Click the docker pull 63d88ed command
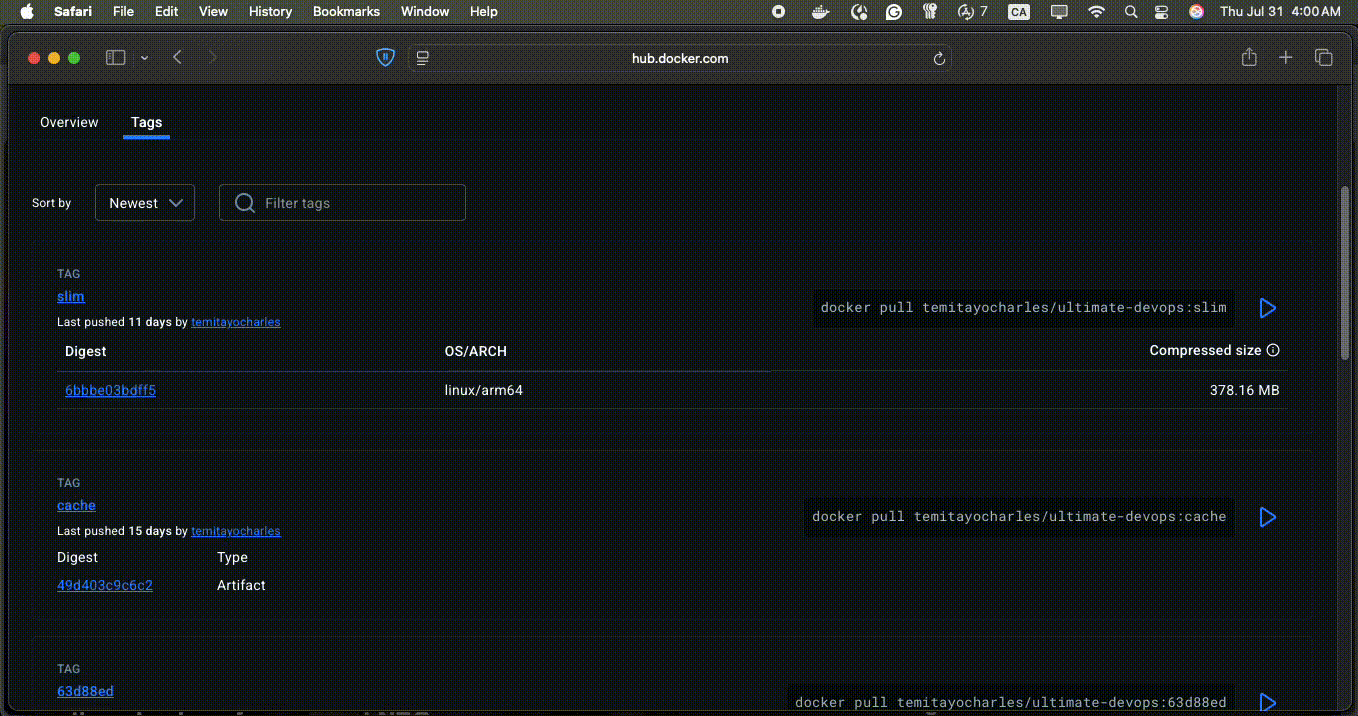This screenshot has width=1358, height=716. click(1010, 702)
